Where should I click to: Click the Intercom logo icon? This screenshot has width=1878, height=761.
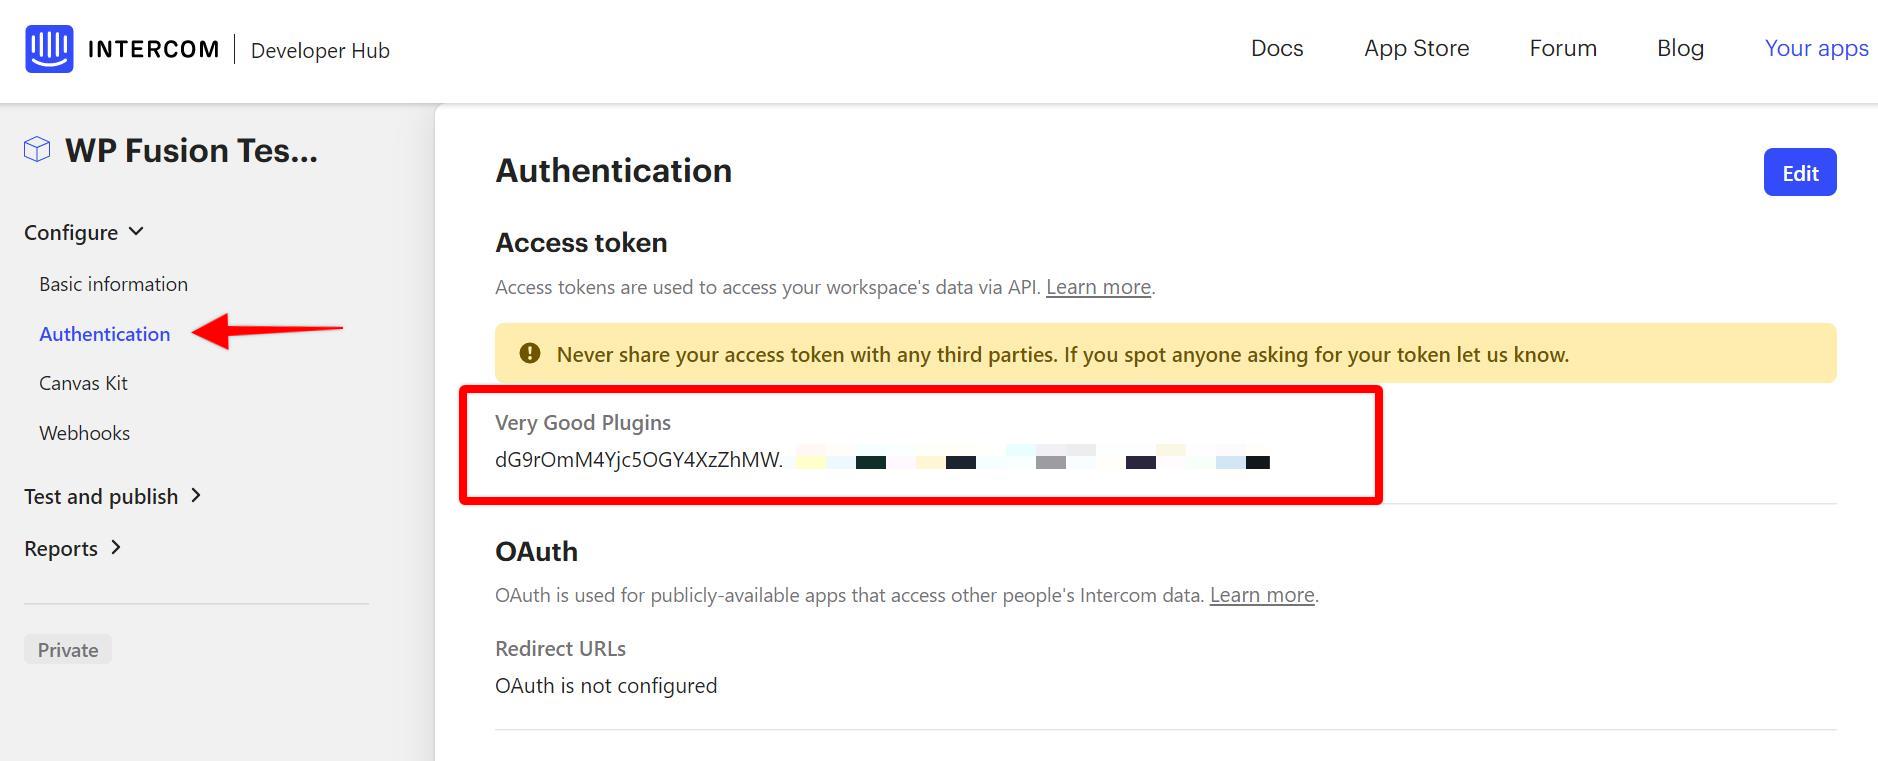tap(49, 49)
